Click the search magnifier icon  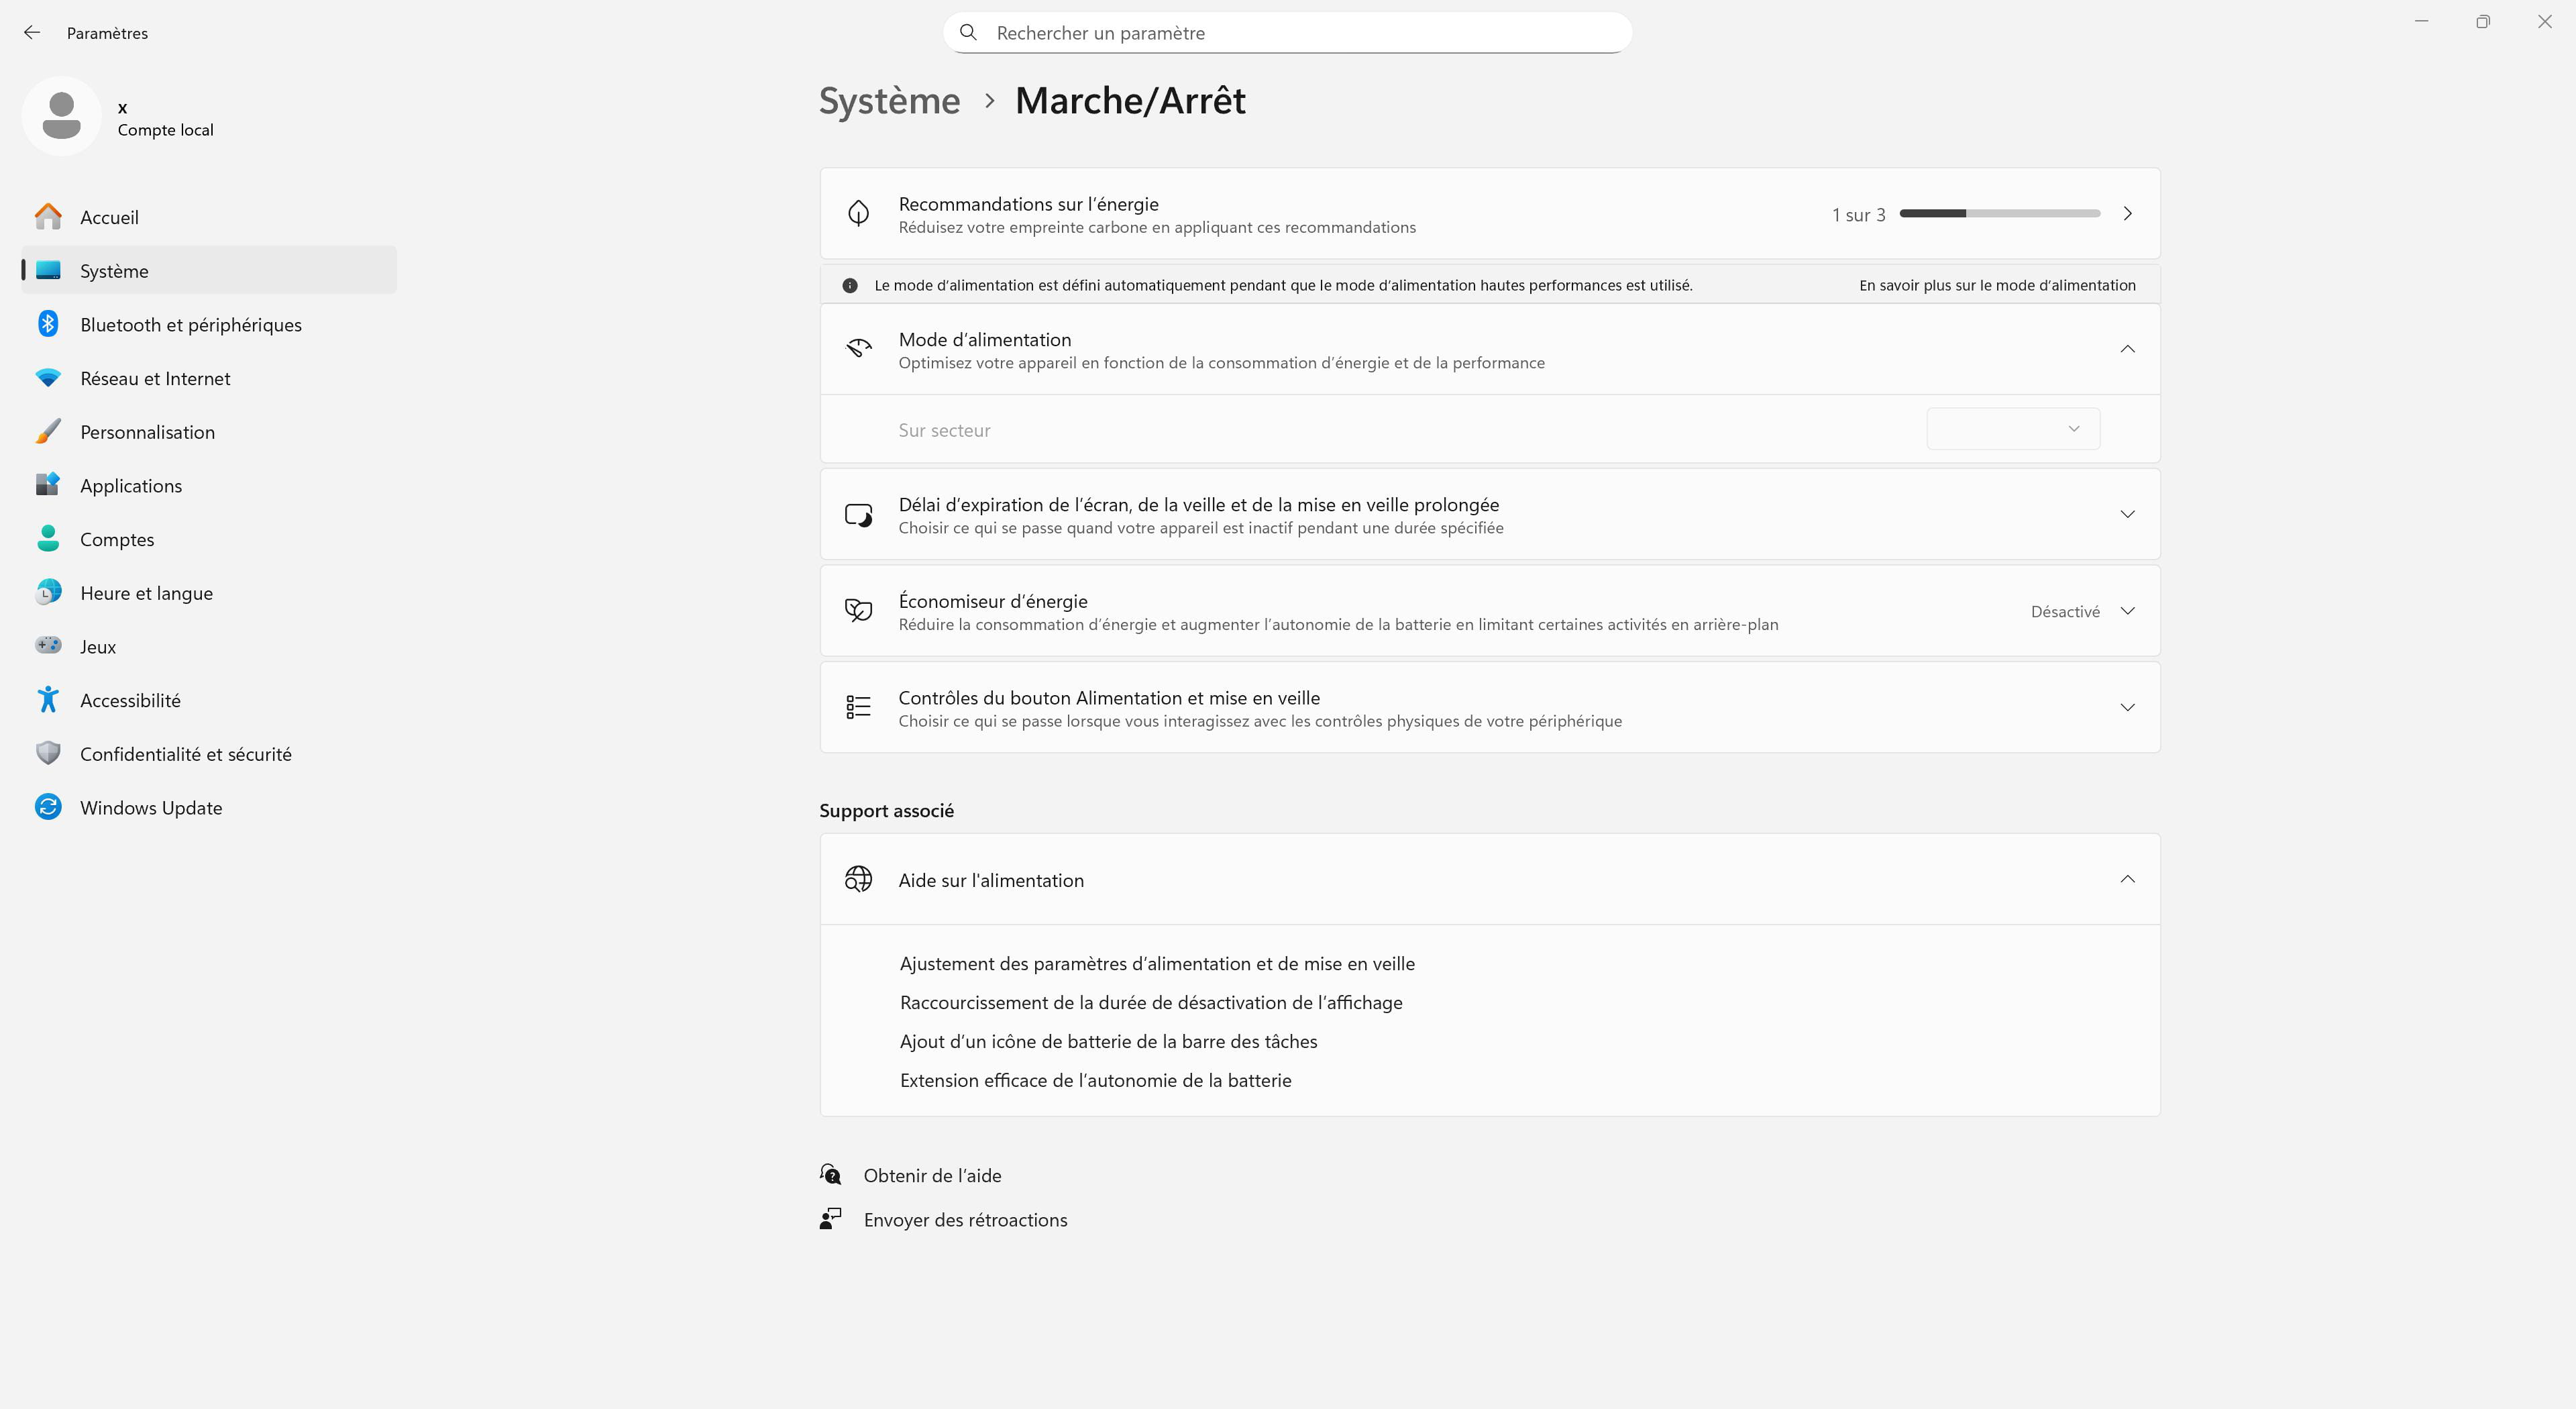tap(968, 33)
